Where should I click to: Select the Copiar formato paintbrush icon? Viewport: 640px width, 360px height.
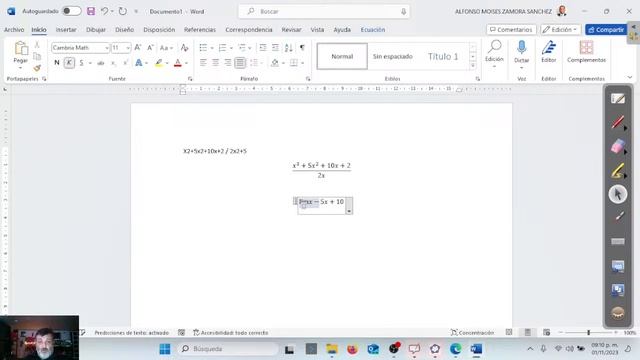coord(37,68)
